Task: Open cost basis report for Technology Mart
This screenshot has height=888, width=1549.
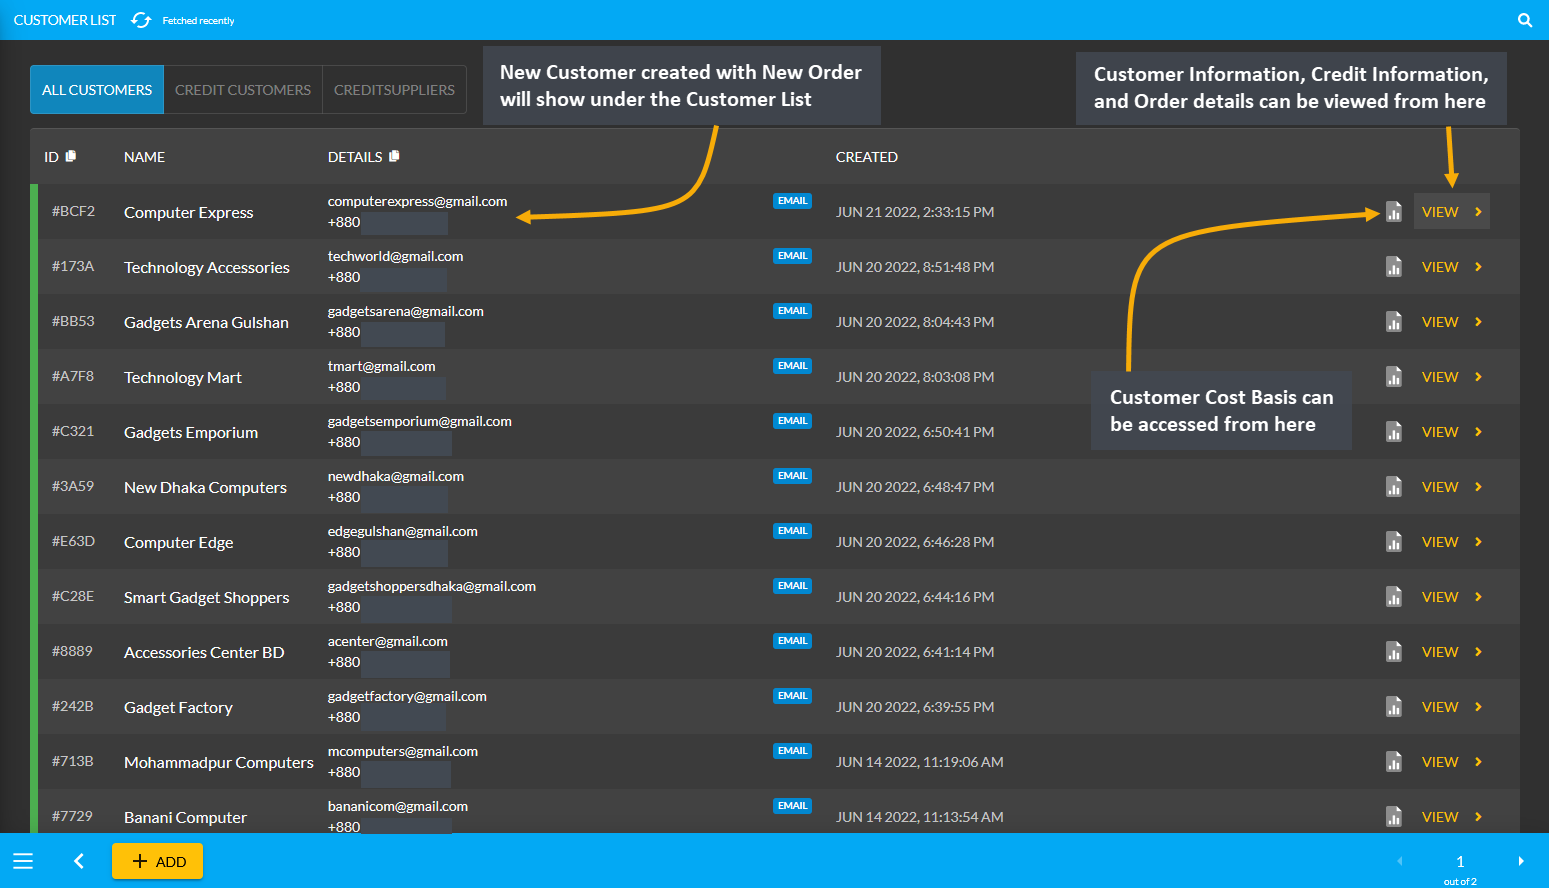Action: click(1394, 377)
